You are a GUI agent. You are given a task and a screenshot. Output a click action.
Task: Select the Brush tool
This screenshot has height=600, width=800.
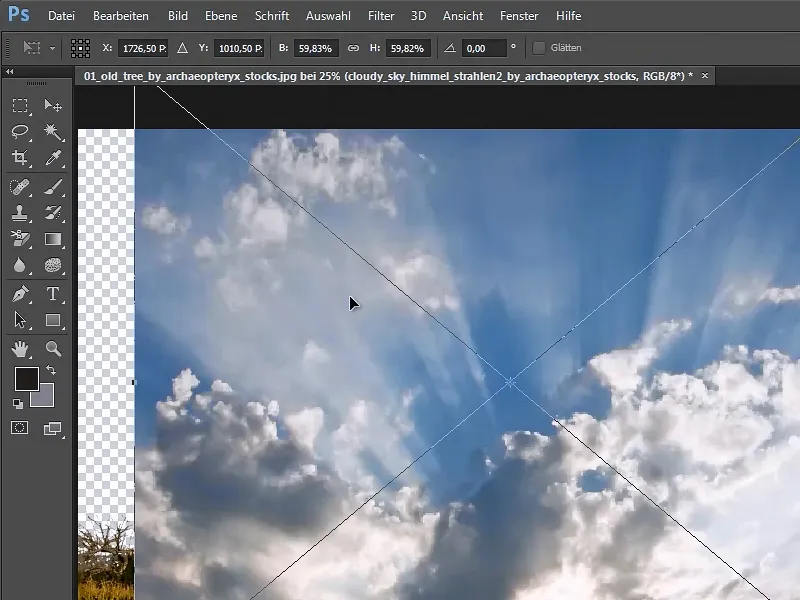click(53, 187)
